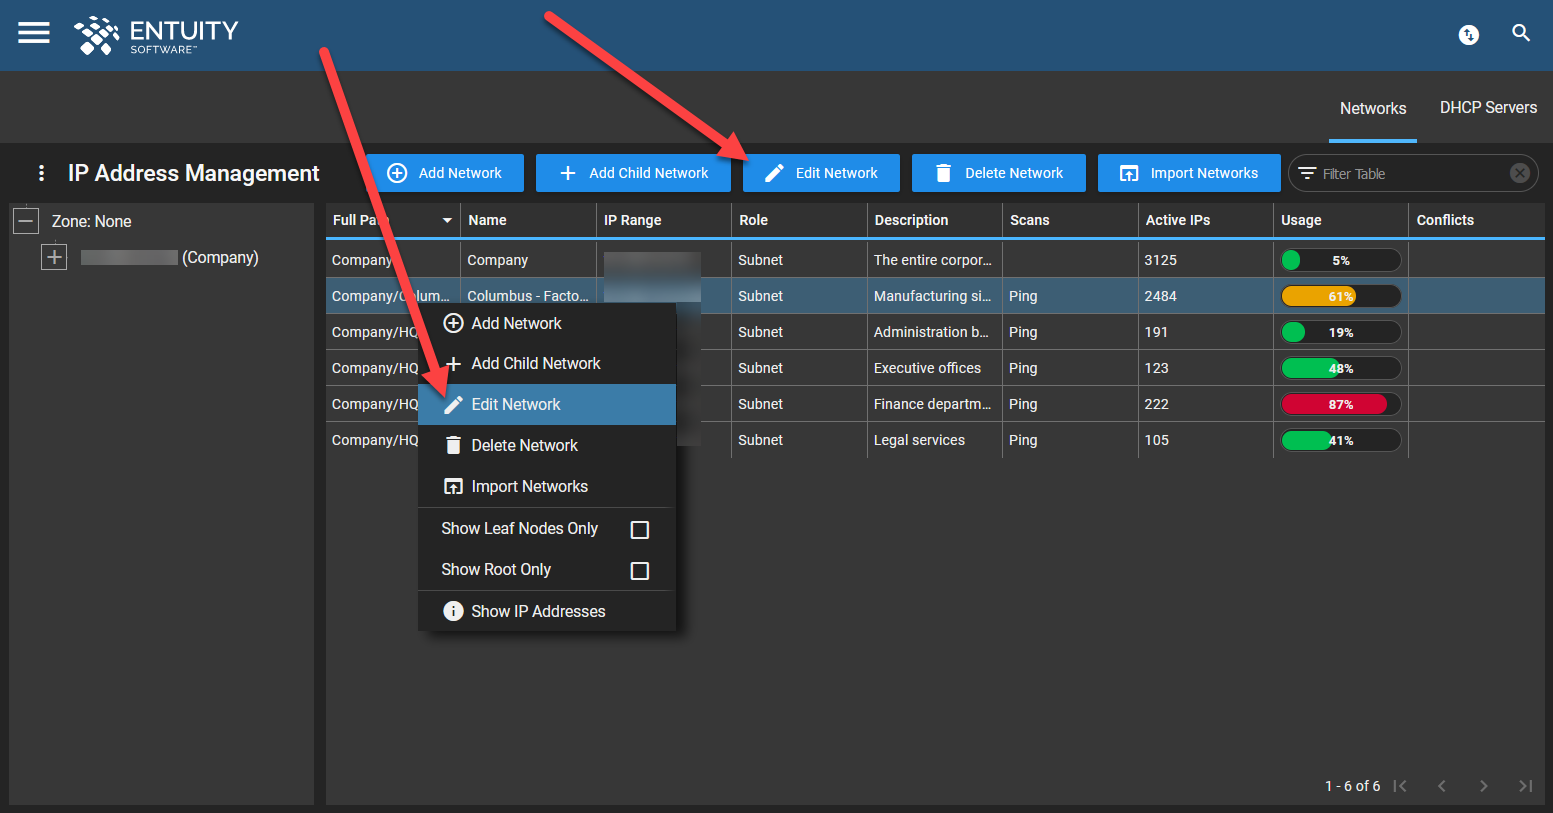This screenshot has width=1553, height=813.
Task: Go to the previous page
Action: (x=1442, y=786)
